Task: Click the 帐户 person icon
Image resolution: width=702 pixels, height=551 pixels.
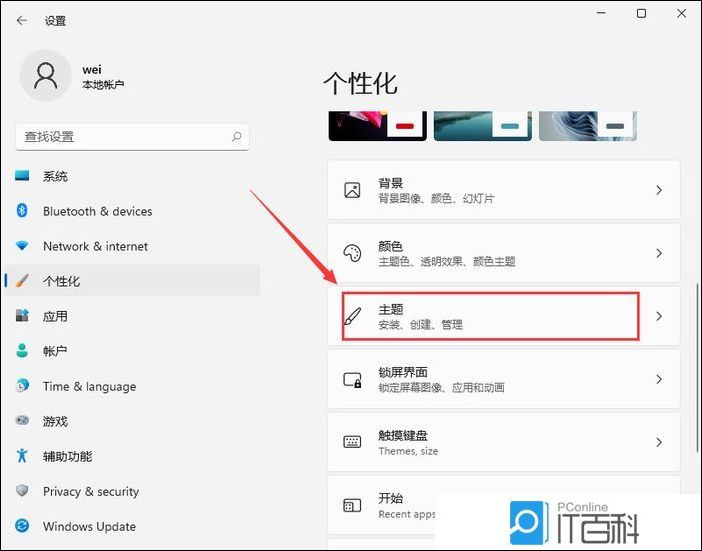Action: point(22,350)
